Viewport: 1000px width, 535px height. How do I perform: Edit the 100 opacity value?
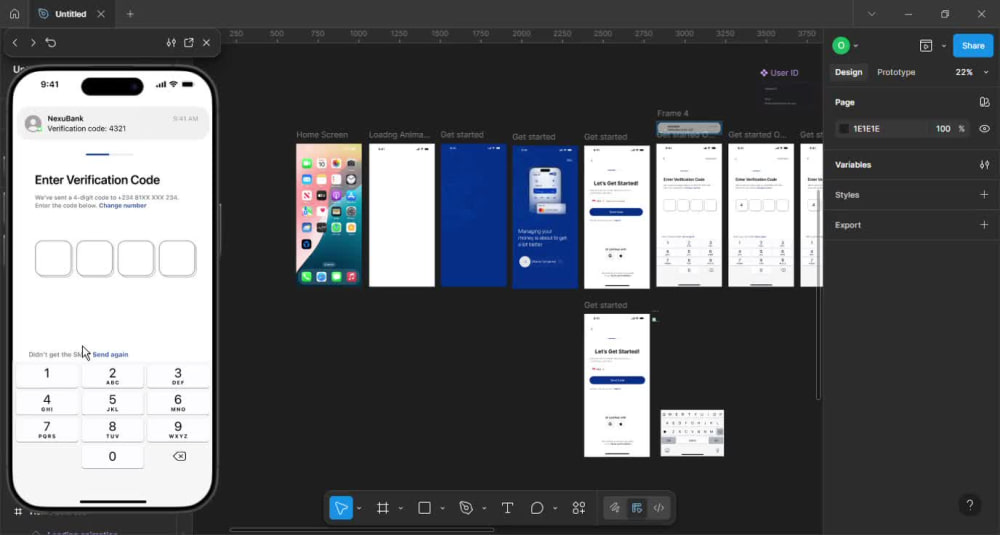943,129
